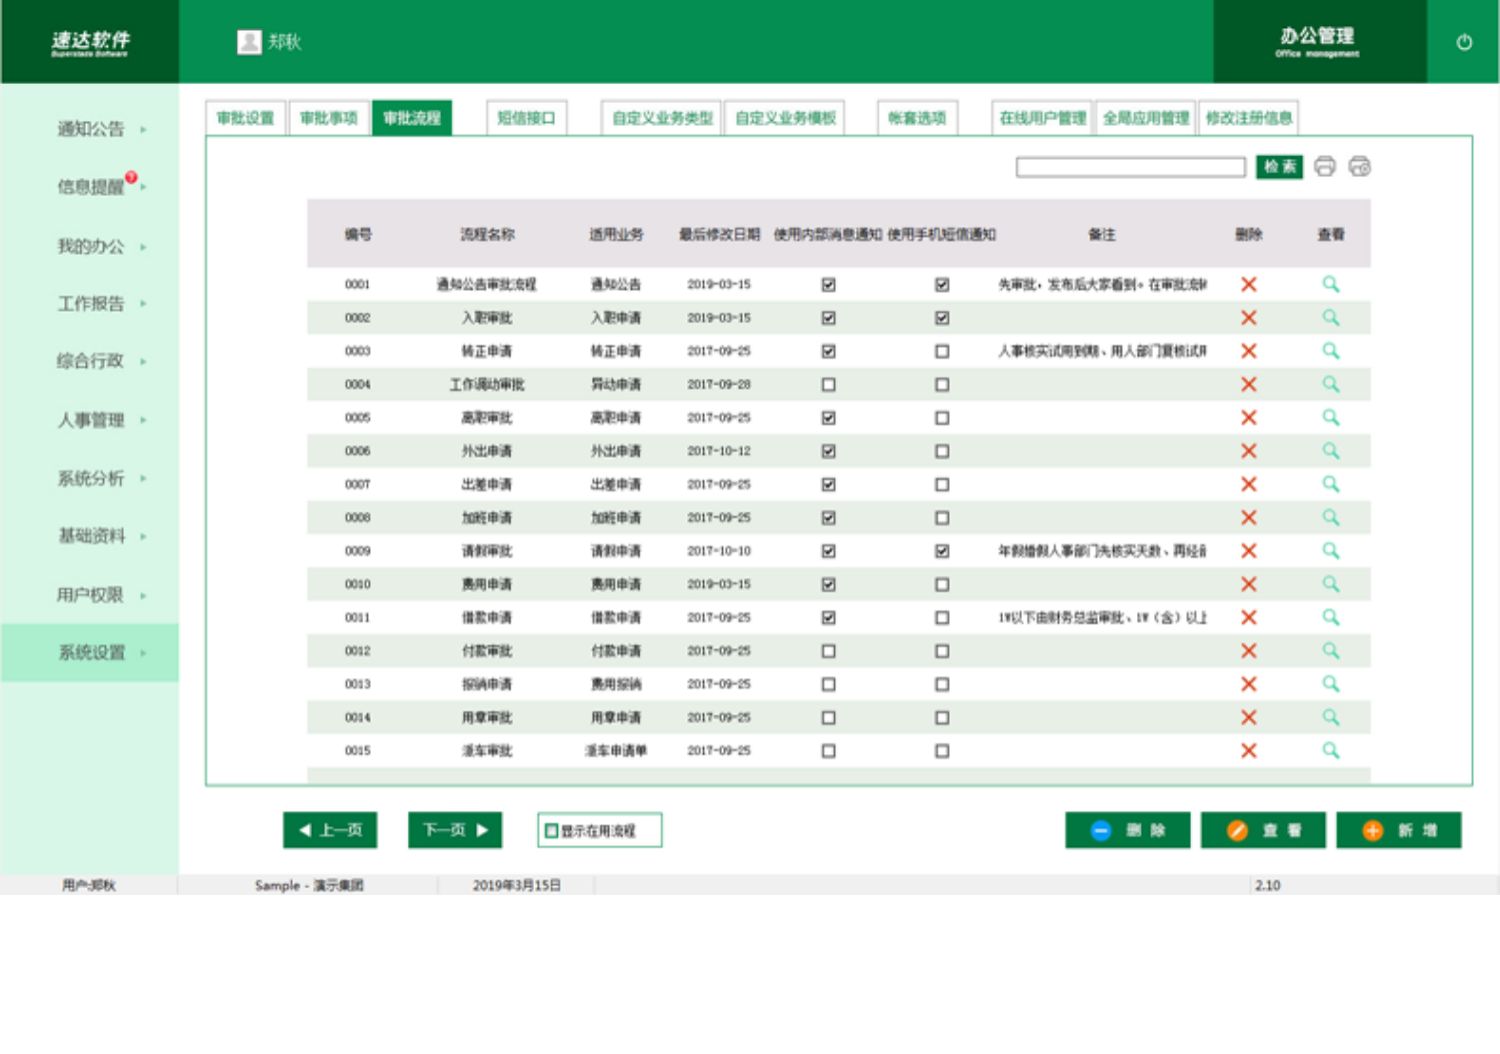1500x1054 pixels.
Task: Click the power/logout icon in the top bar
Action: [1464, 42]
